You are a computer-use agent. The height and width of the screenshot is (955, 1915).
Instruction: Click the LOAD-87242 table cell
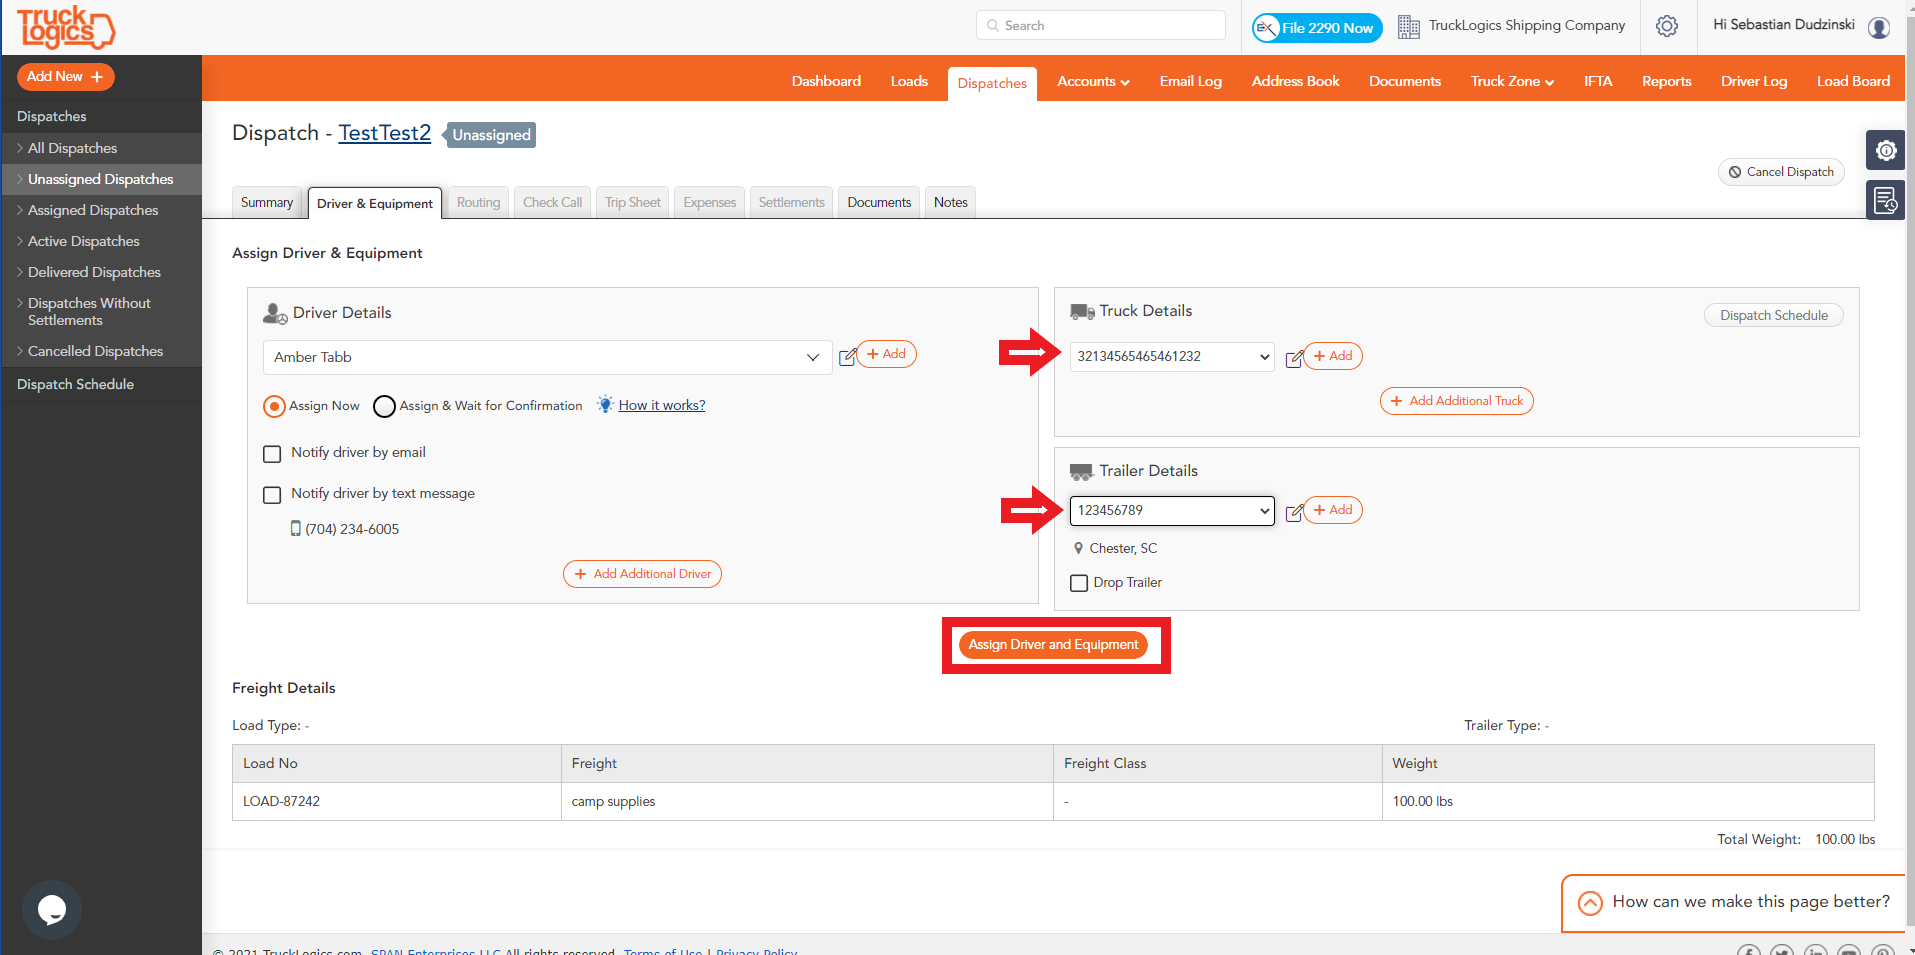click(397, 801)
